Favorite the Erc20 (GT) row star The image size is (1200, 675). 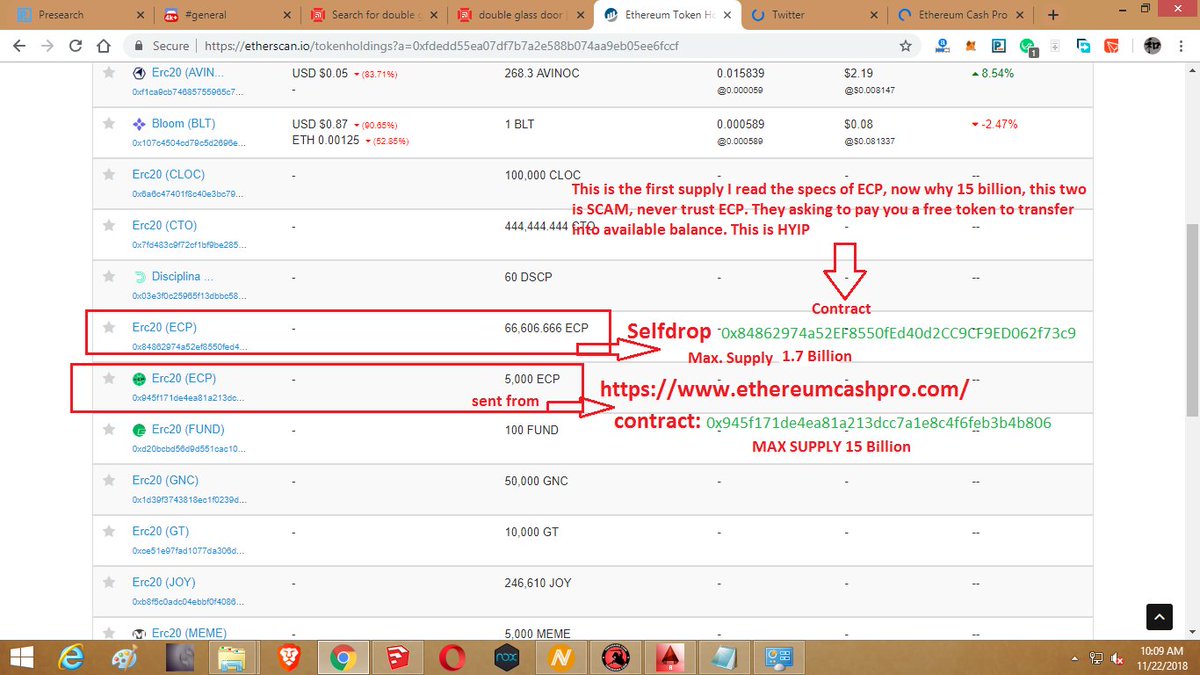coord(110,531)
